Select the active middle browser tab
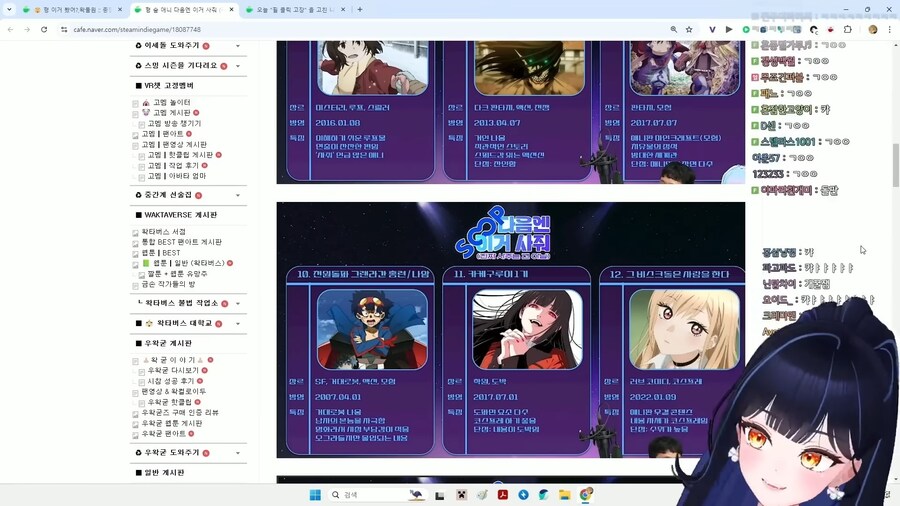The height and width of the screenshot is (506, 900). (184, 9)
